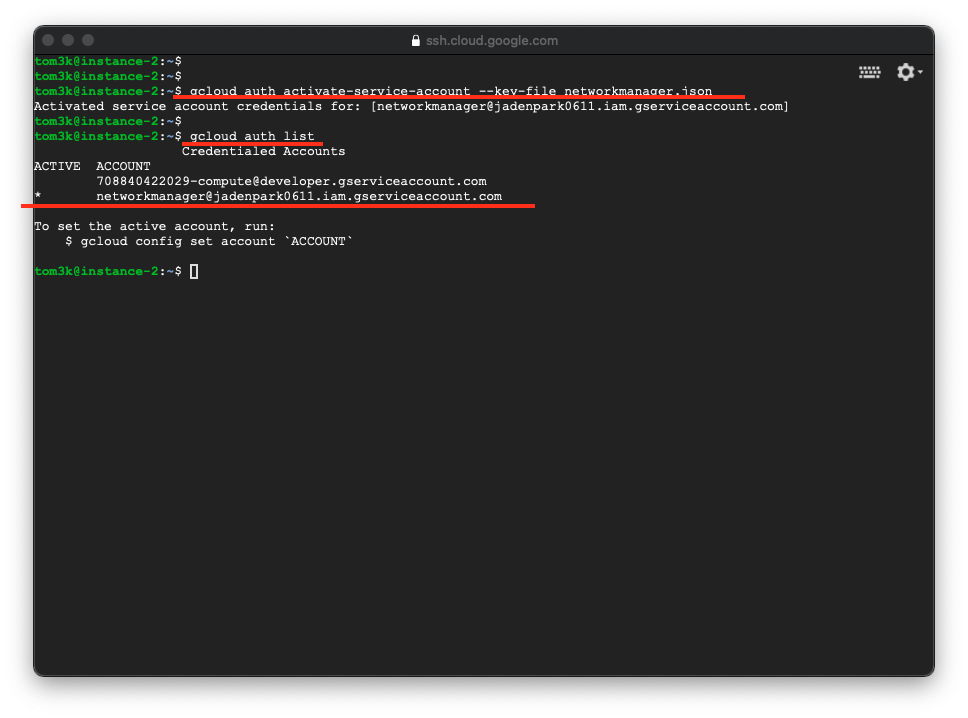The height and width of the screenshot is (718, 968).
Task: Open the on-screen keyboard icon
Action: coord(869,73)
